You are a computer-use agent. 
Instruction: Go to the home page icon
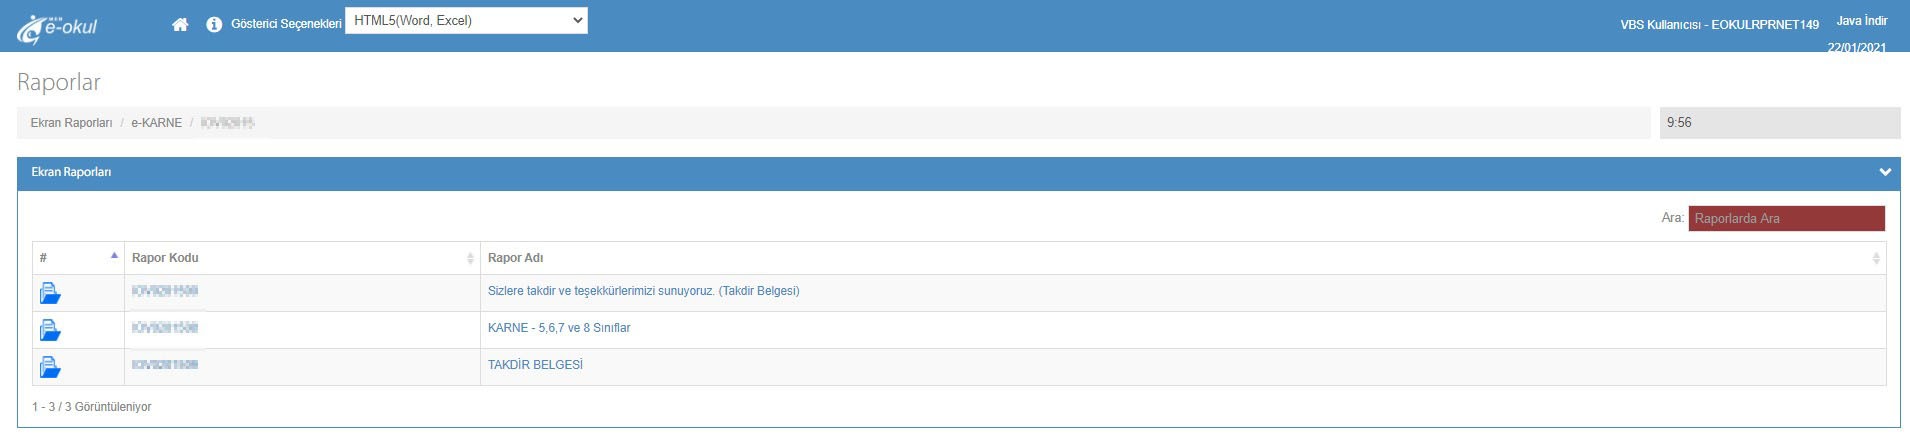point(180,24)
